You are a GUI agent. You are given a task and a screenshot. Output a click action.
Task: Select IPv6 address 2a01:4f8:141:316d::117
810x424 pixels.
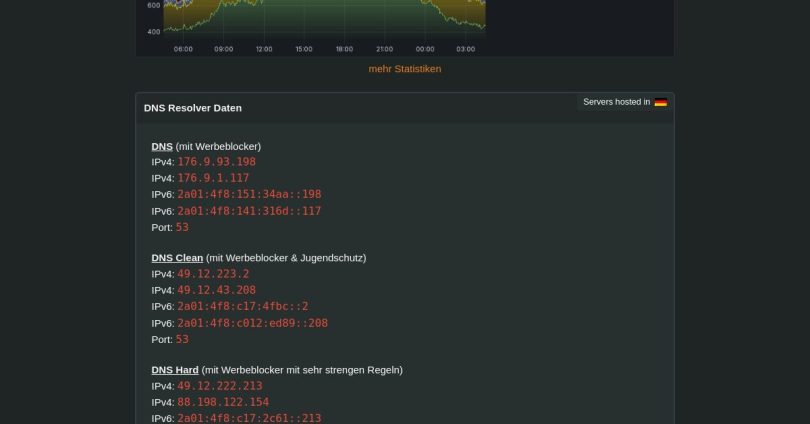(249, 211)
